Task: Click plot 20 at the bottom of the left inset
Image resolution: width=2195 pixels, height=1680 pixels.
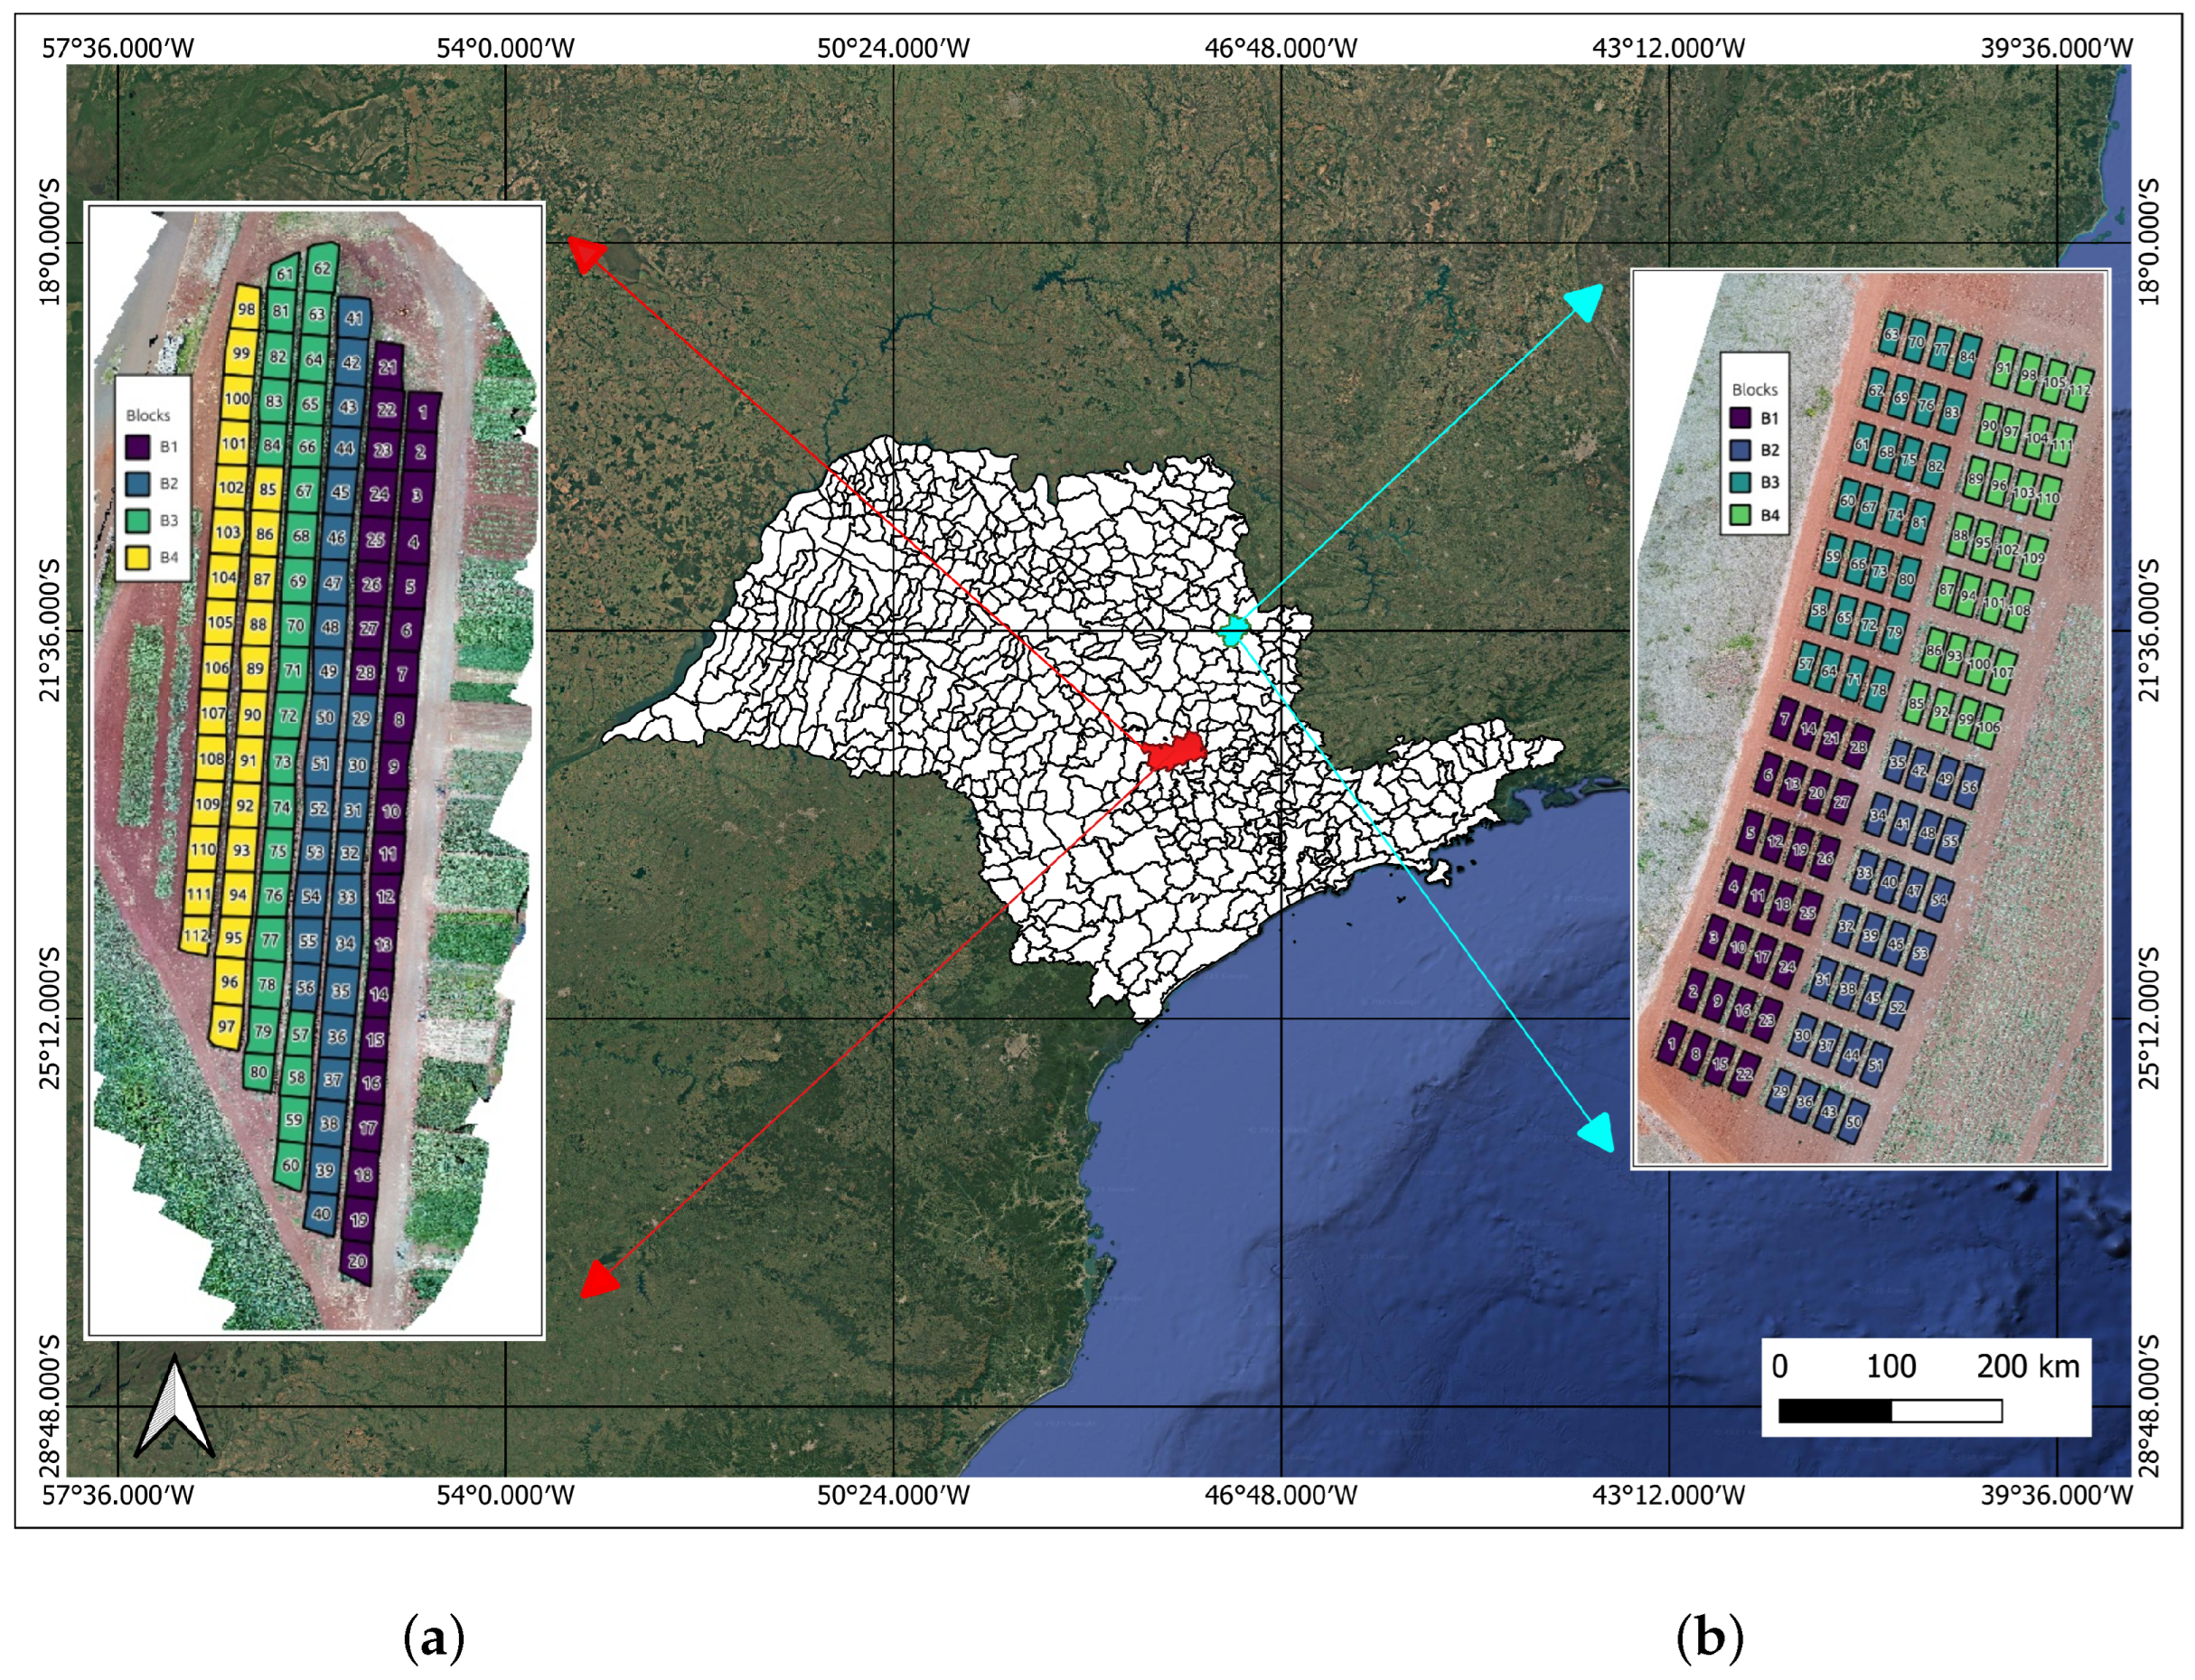Action: pyautogui.click(x=357, y=1262)
